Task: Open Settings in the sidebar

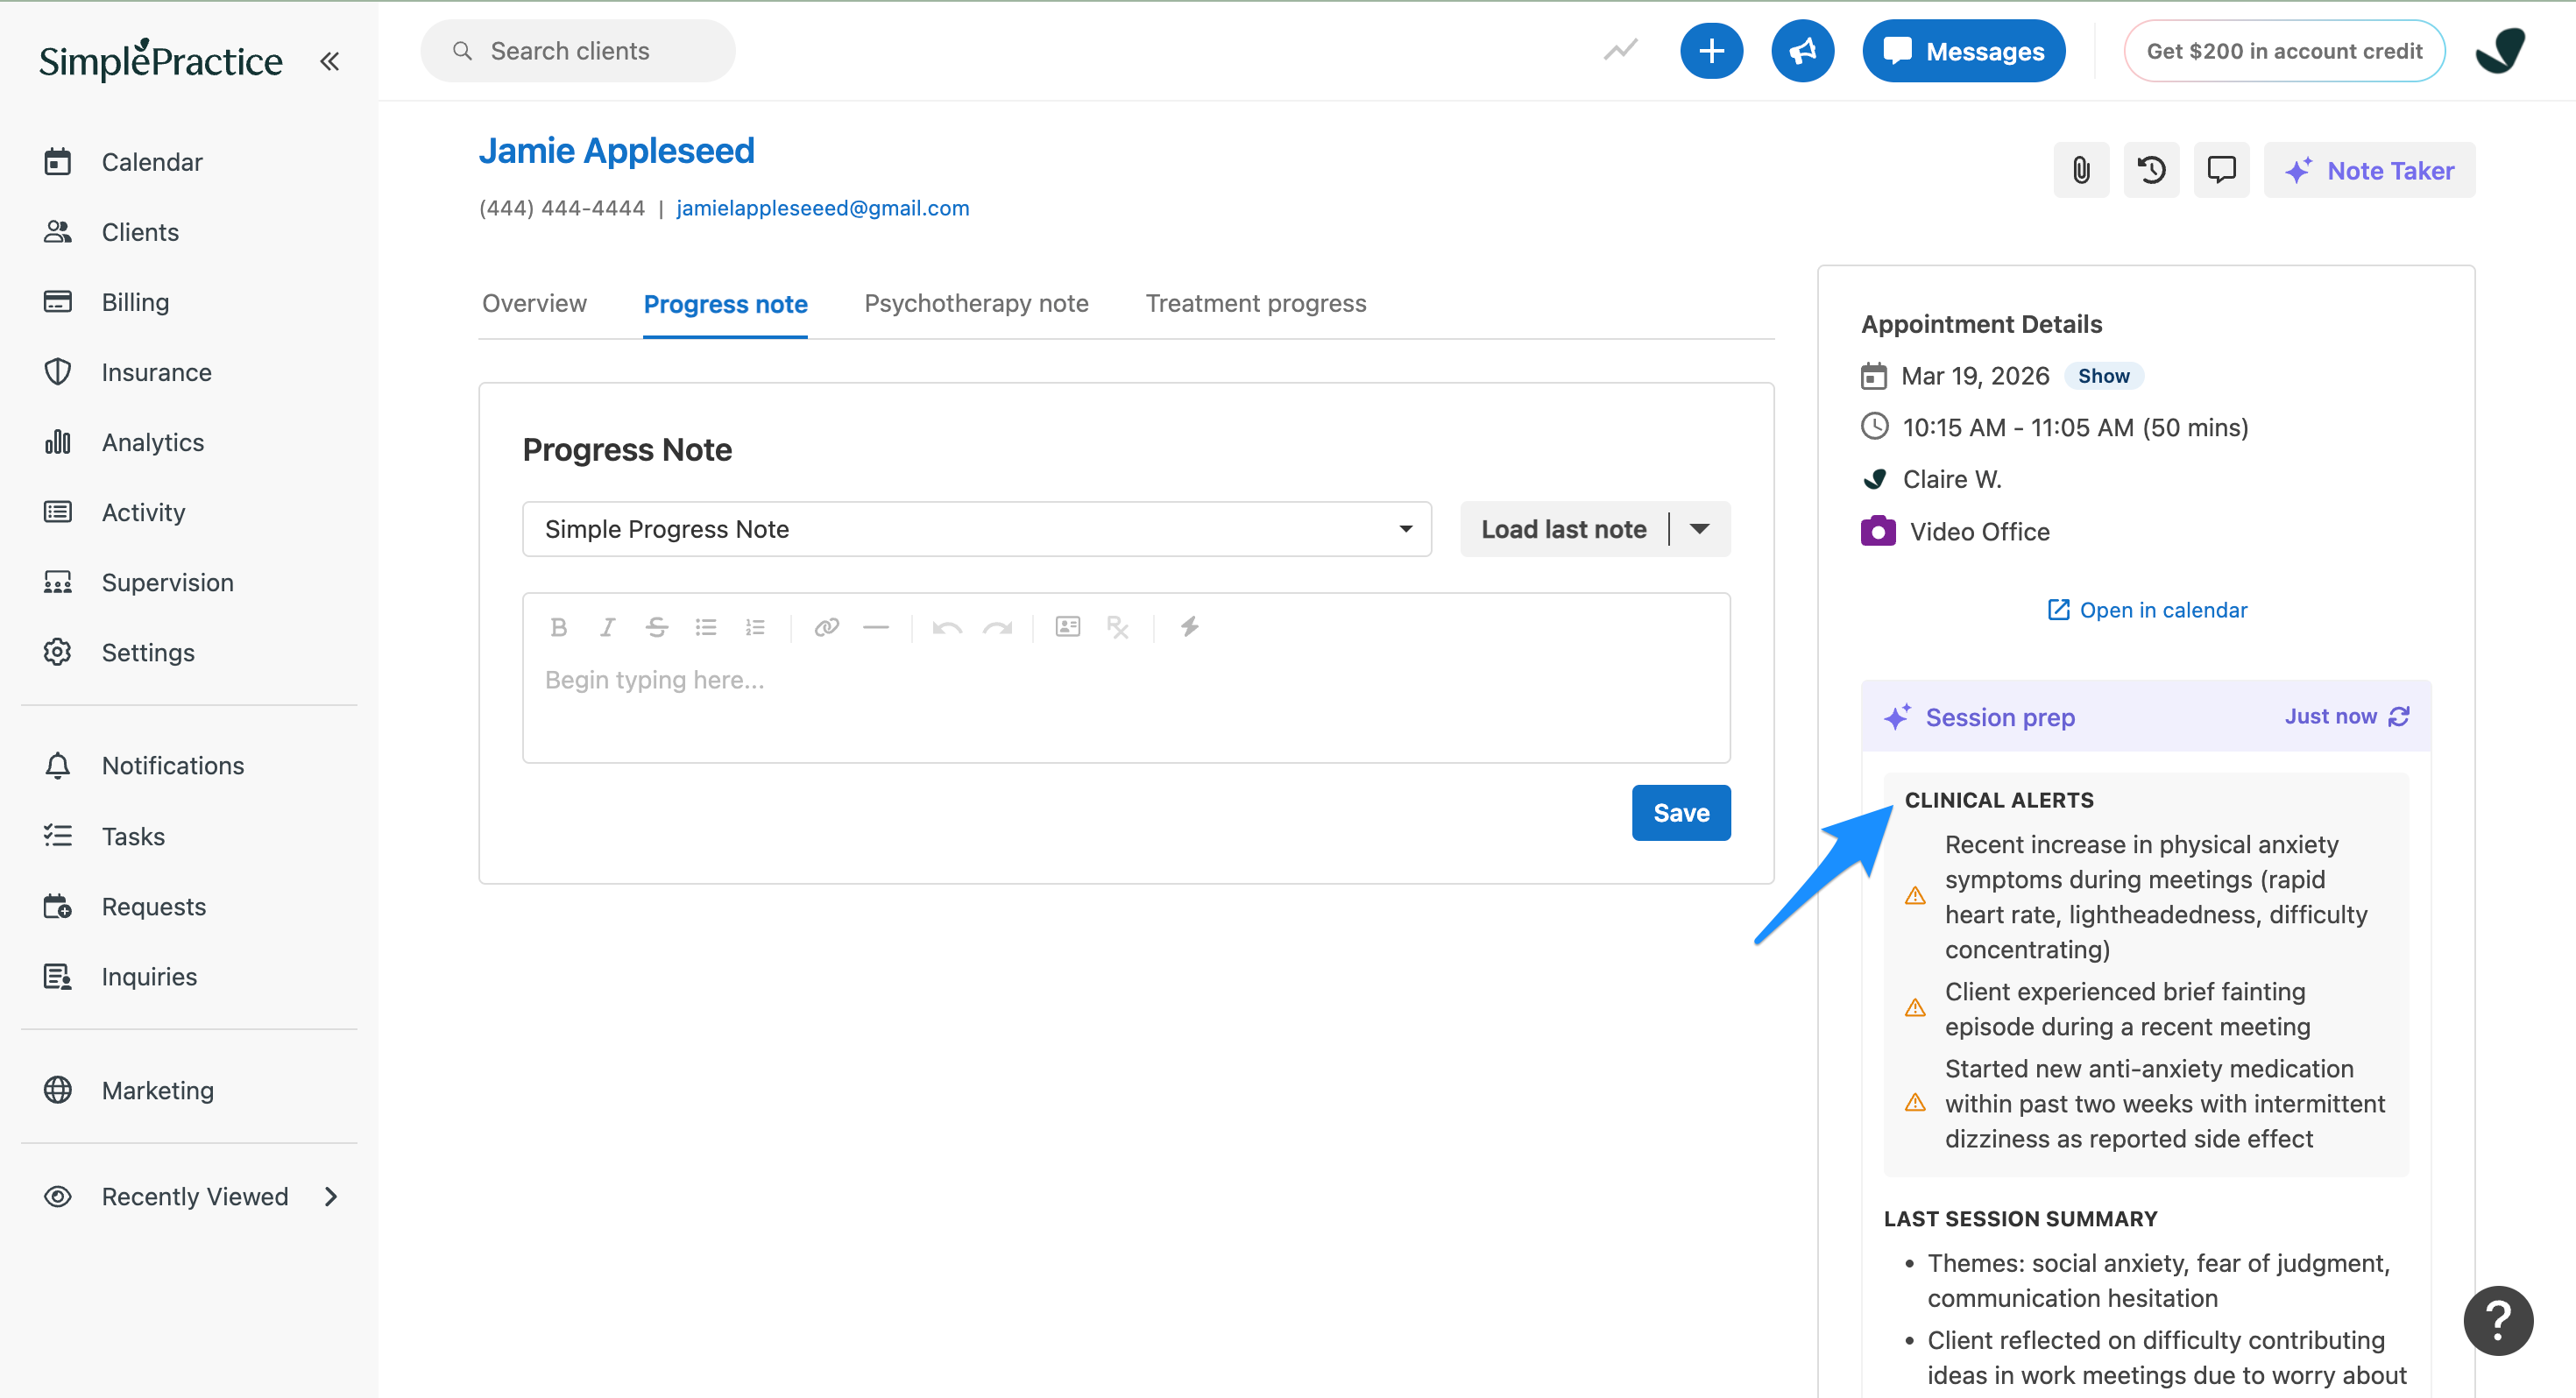Action: click(148, 652)
